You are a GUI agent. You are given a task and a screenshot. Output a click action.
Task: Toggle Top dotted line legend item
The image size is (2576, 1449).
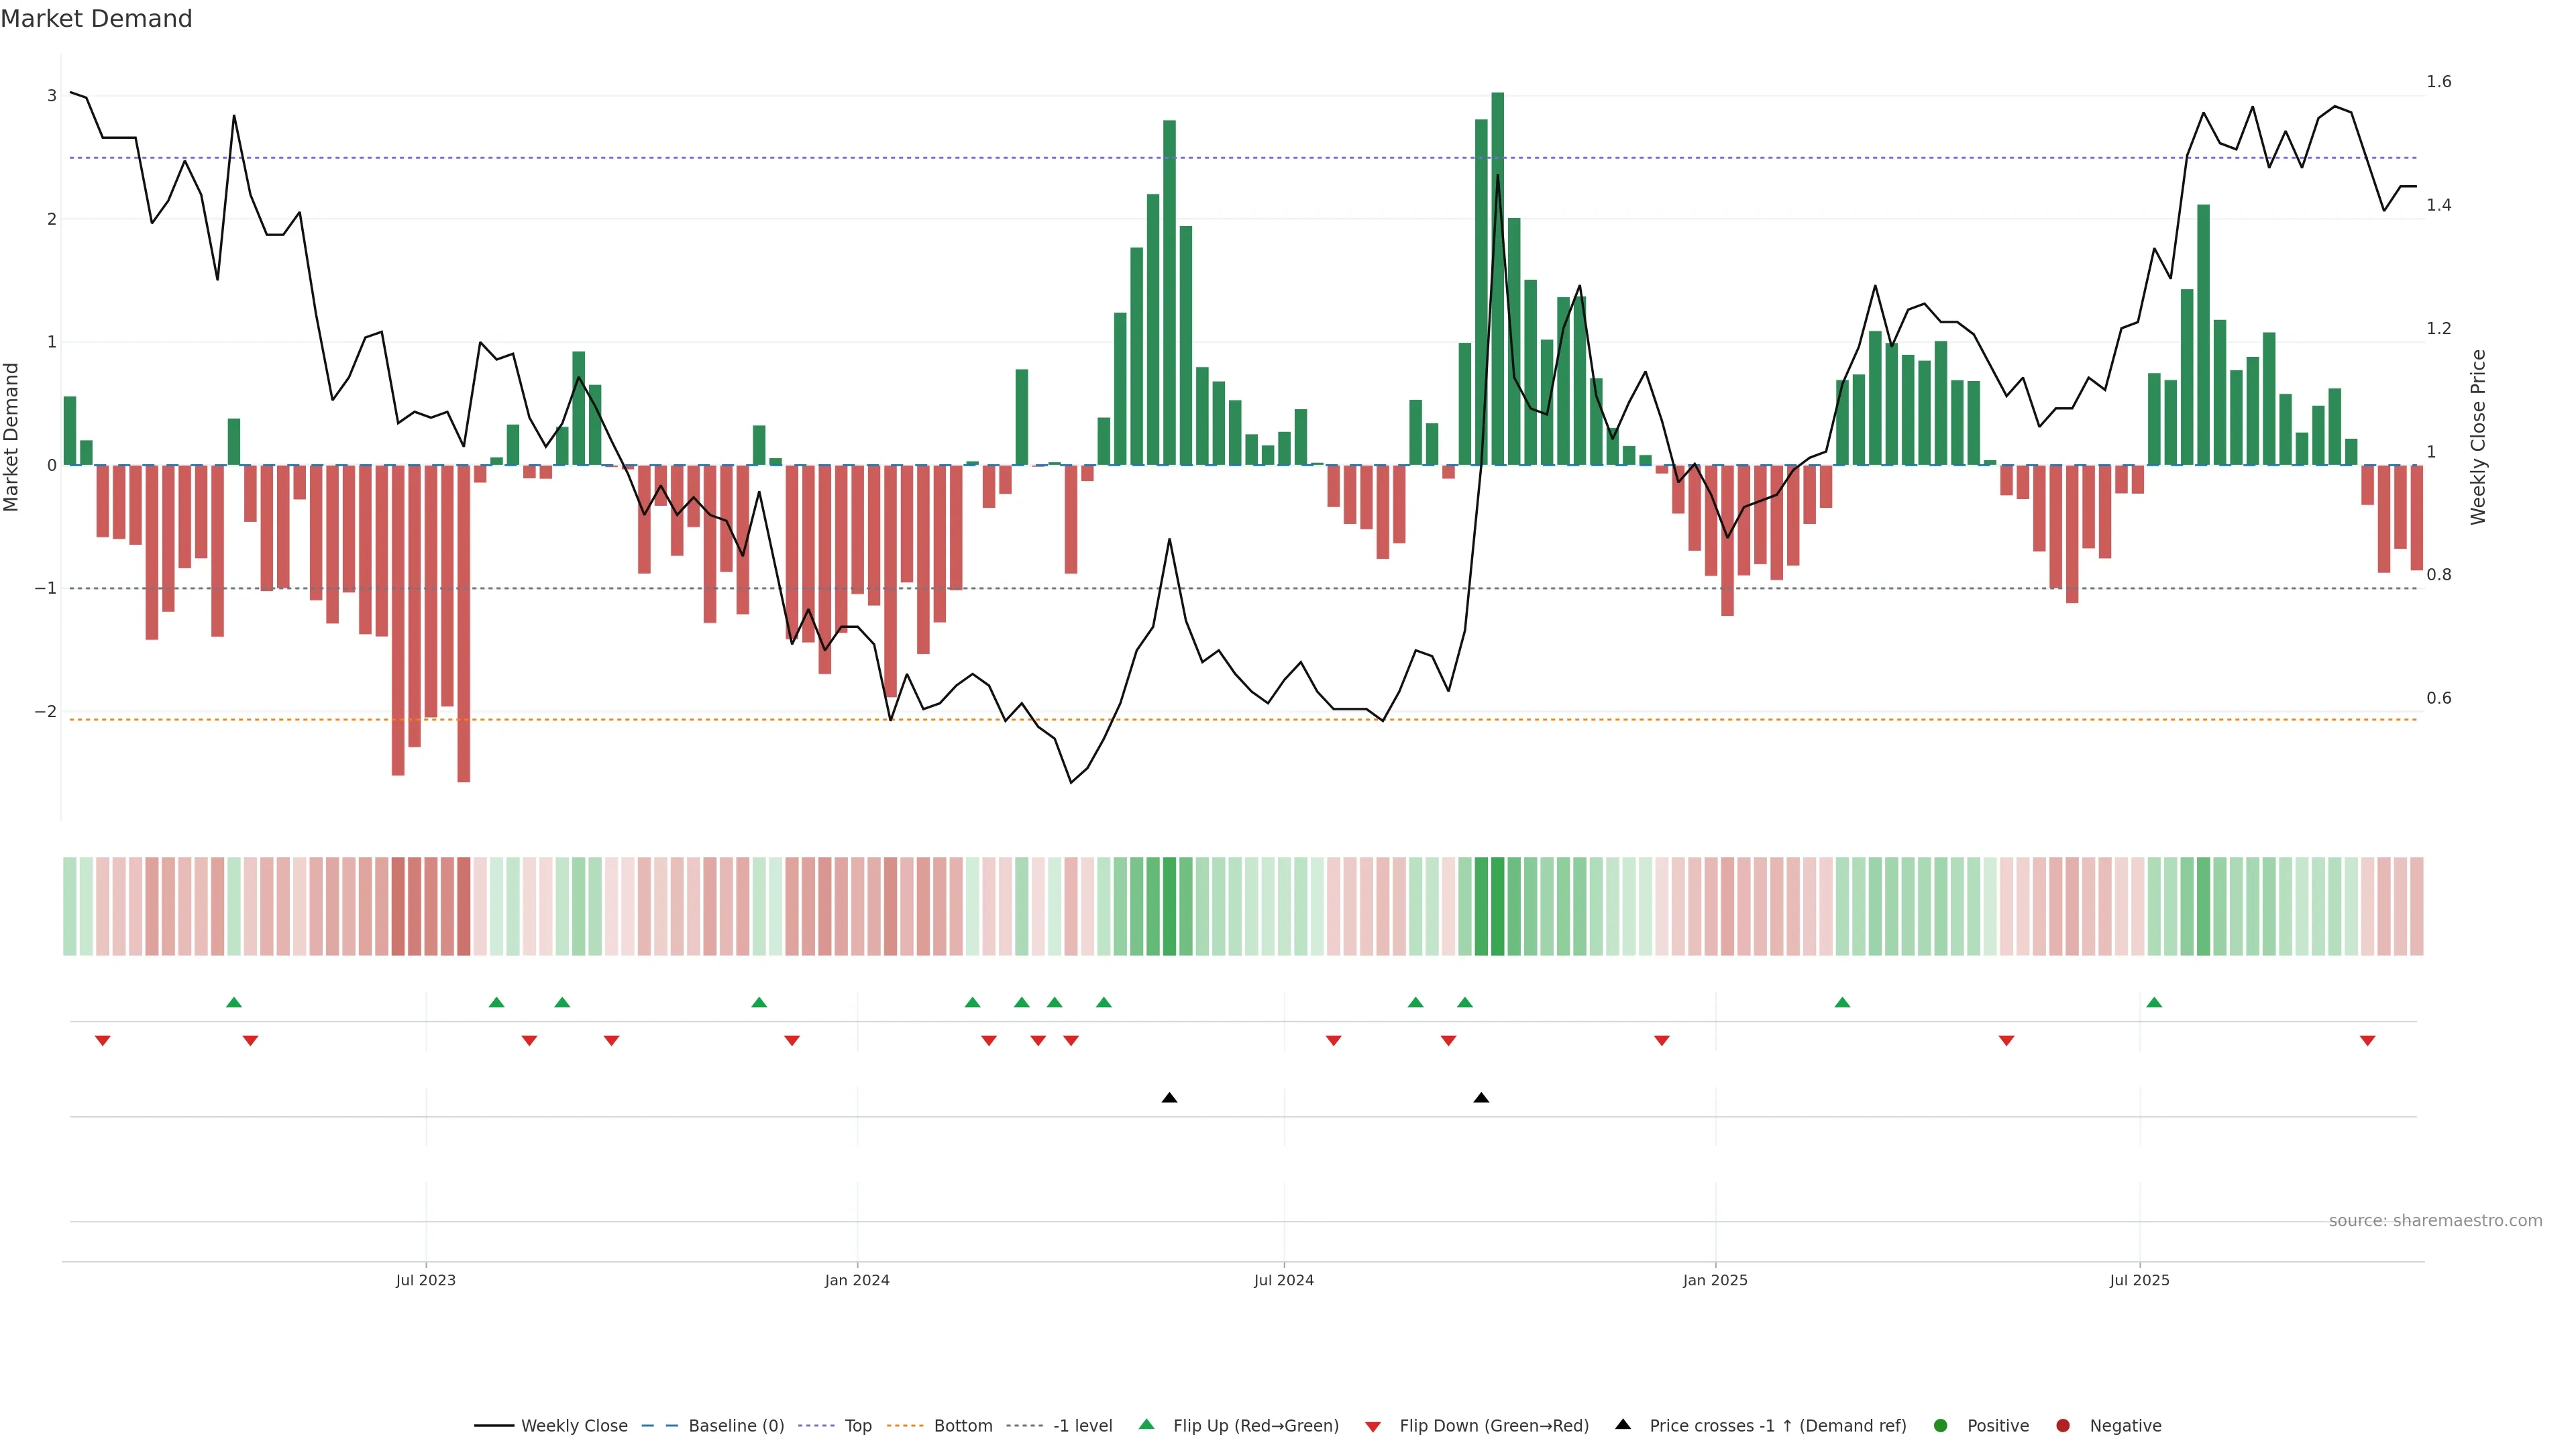(x=857, y=1425)
